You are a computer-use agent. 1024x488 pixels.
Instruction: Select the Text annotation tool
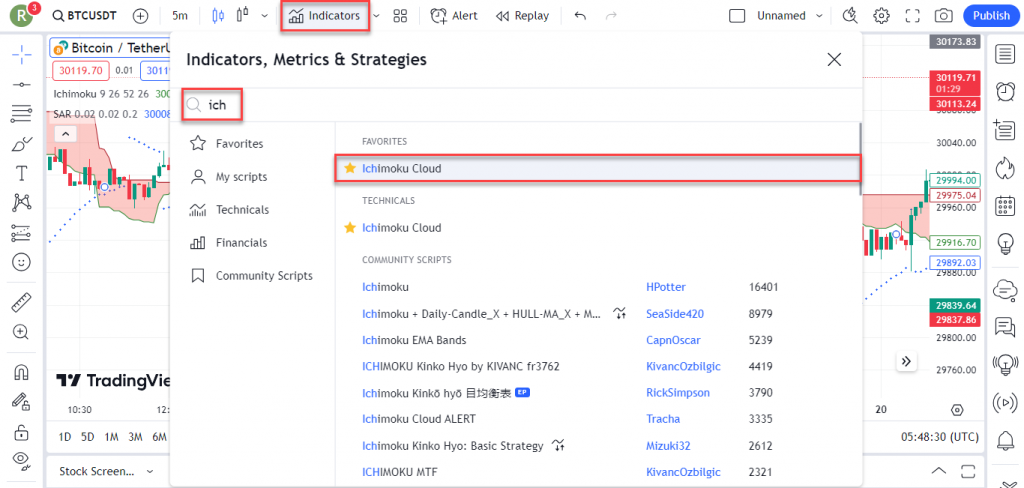click(x=22, y=173)
